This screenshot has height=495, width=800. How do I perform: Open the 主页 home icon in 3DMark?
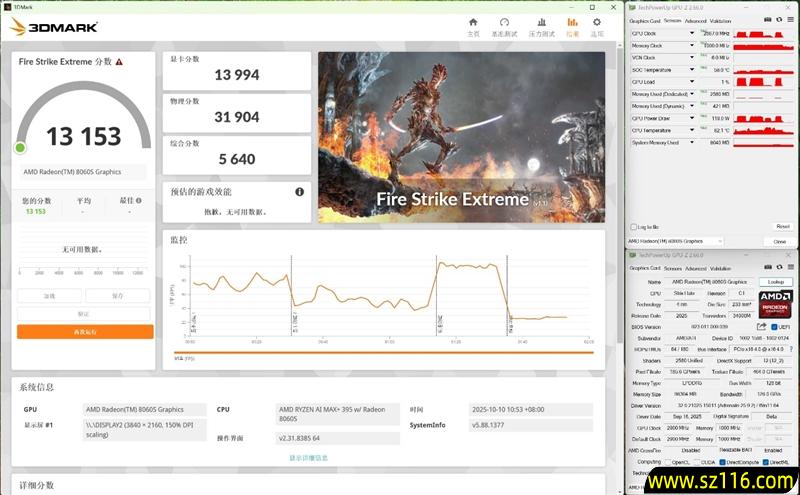pyautogui.click(x=473, y=26)
